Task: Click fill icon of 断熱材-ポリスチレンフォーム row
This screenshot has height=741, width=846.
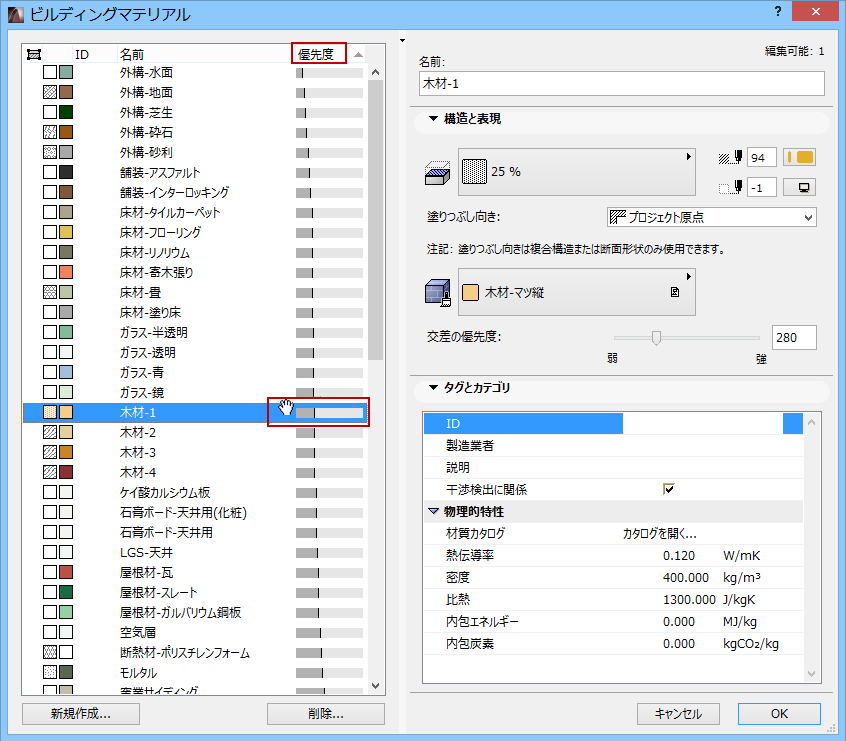Action: tap(50, 652)
